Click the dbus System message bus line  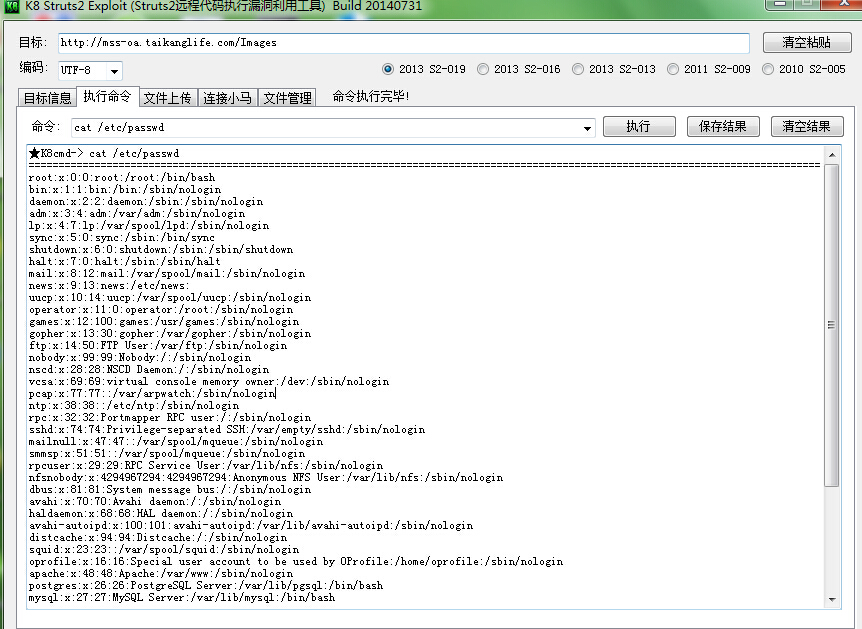point(170,490)
